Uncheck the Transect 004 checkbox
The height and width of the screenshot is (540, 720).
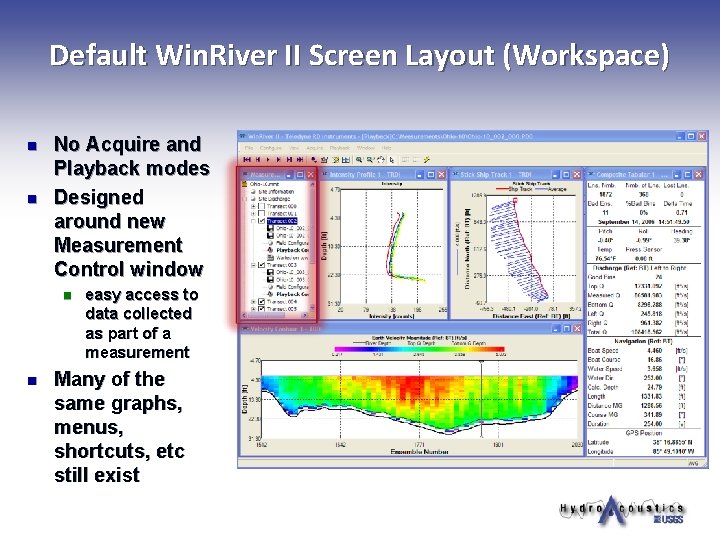tap(261, 302)
